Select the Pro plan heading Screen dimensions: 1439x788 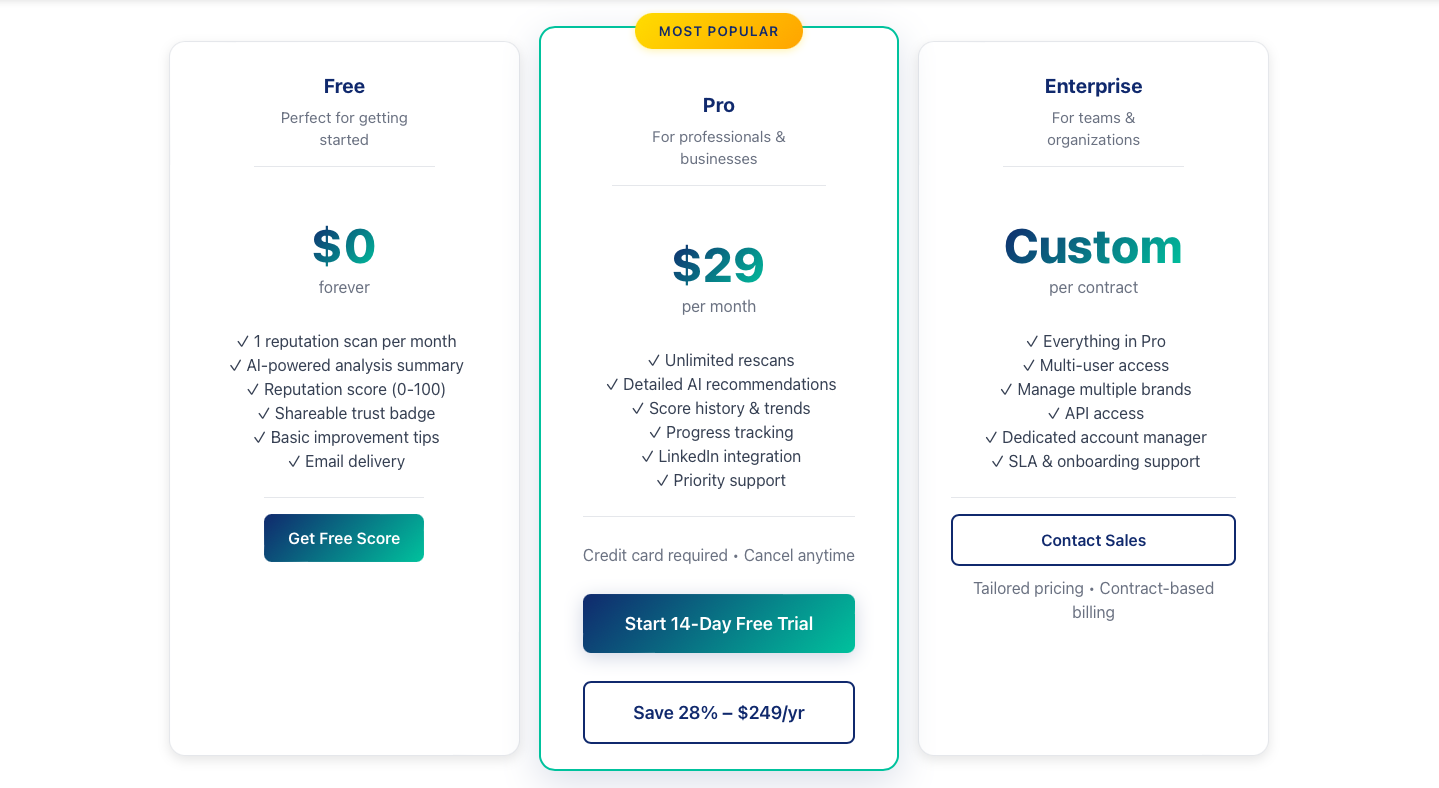718,105
